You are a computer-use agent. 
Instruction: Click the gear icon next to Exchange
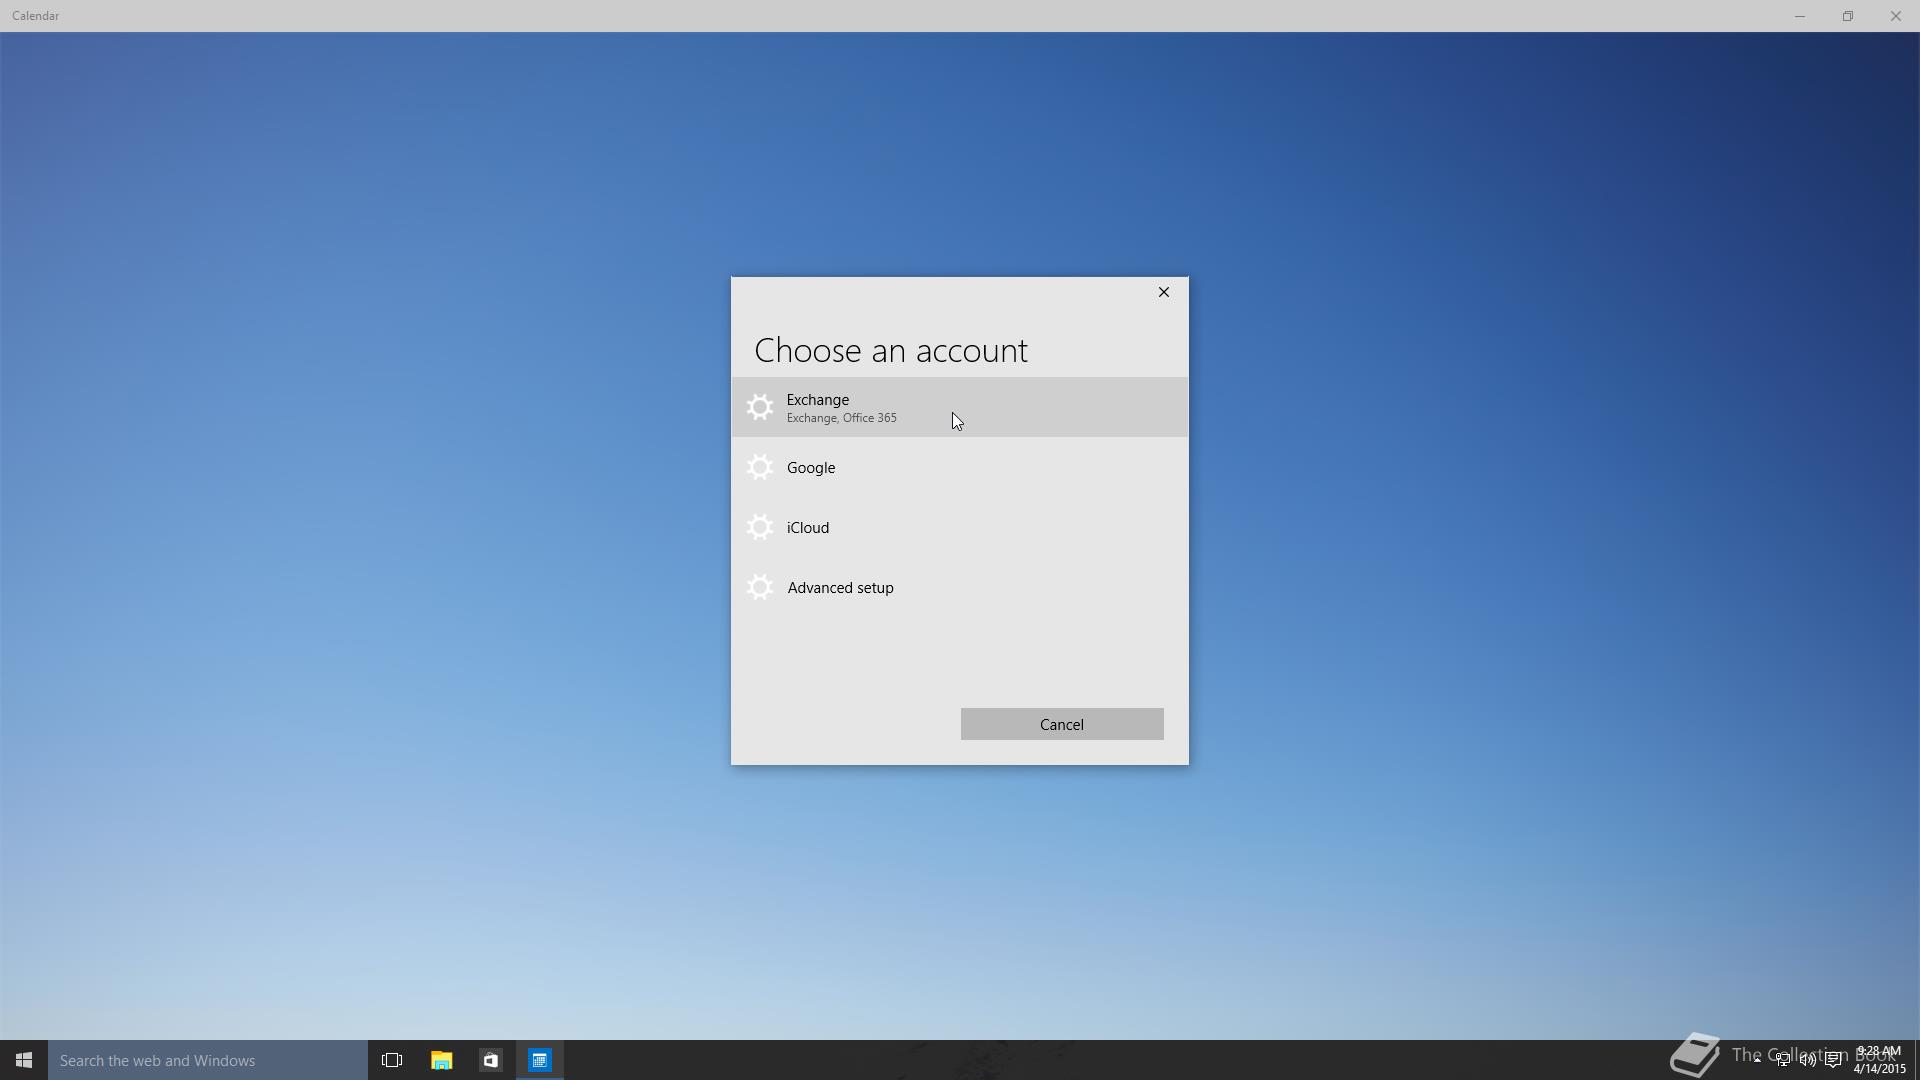[760, 407]
